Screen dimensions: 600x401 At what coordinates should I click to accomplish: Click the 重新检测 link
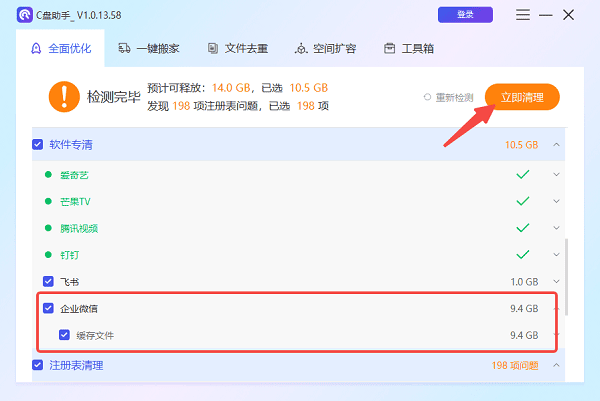tap(454, 98)
